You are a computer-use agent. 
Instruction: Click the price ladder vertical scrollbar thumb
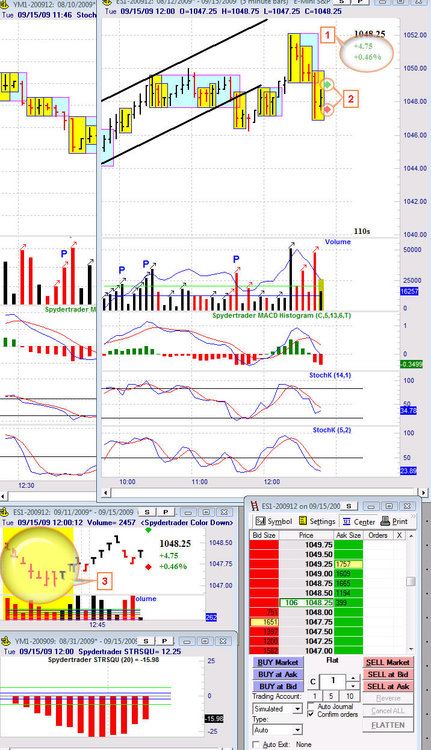(x=410, y=581)
